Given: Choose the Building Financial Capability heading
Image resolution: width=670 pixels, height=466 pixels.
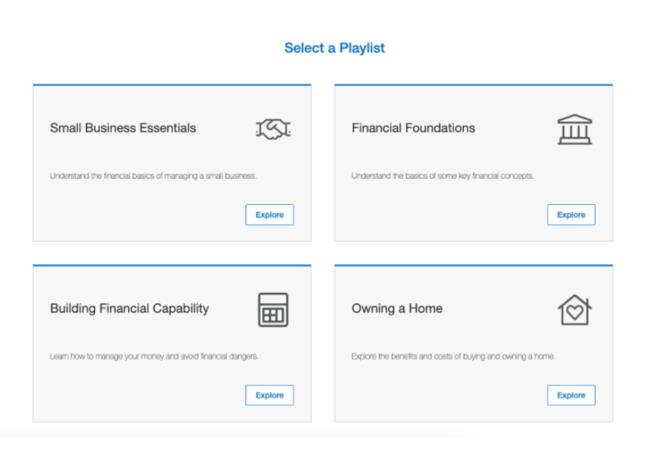Looking at the screenshot, I should click(129, 308).
